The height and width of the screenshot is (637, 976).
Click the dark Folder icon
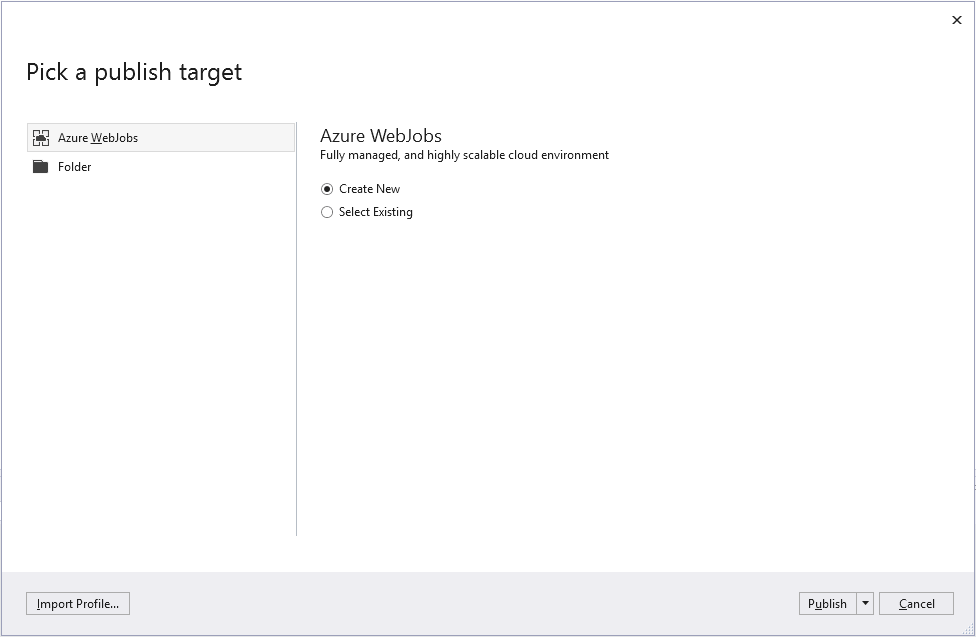coord(40,167)
